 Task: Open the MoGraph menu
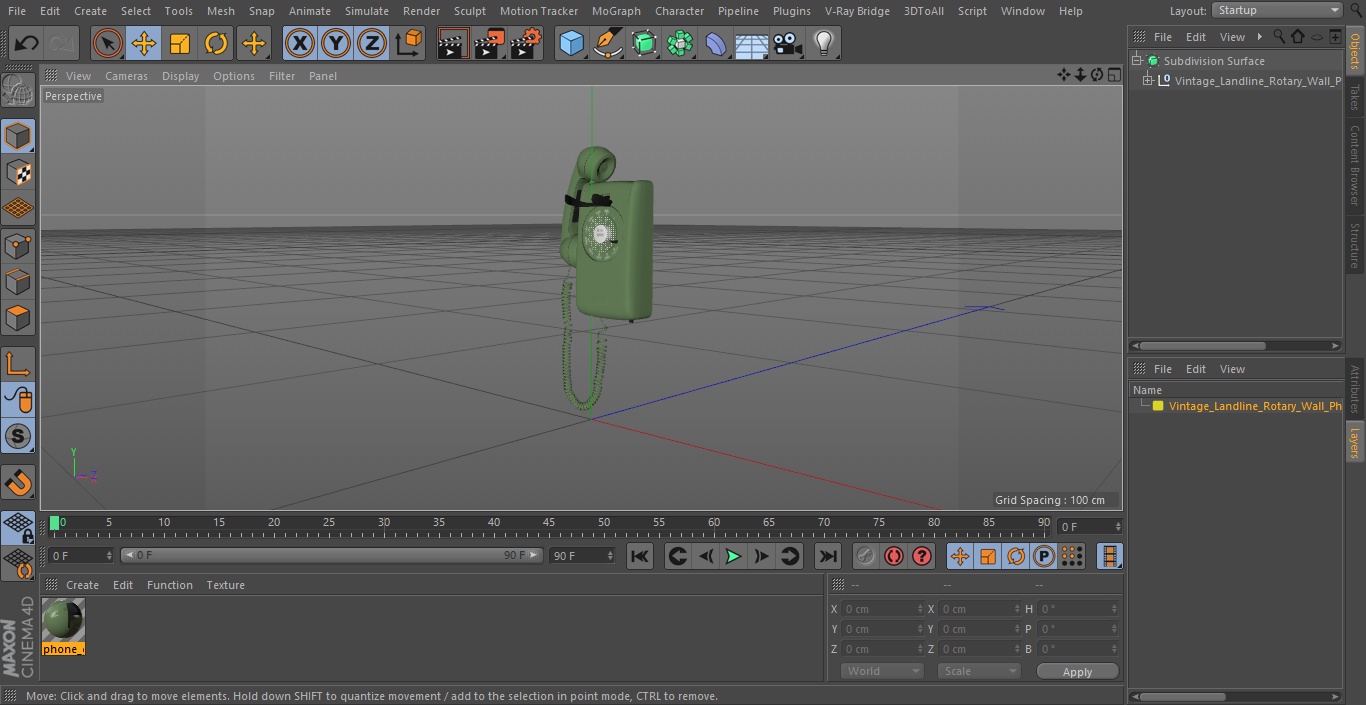click(x=616, y=11)
